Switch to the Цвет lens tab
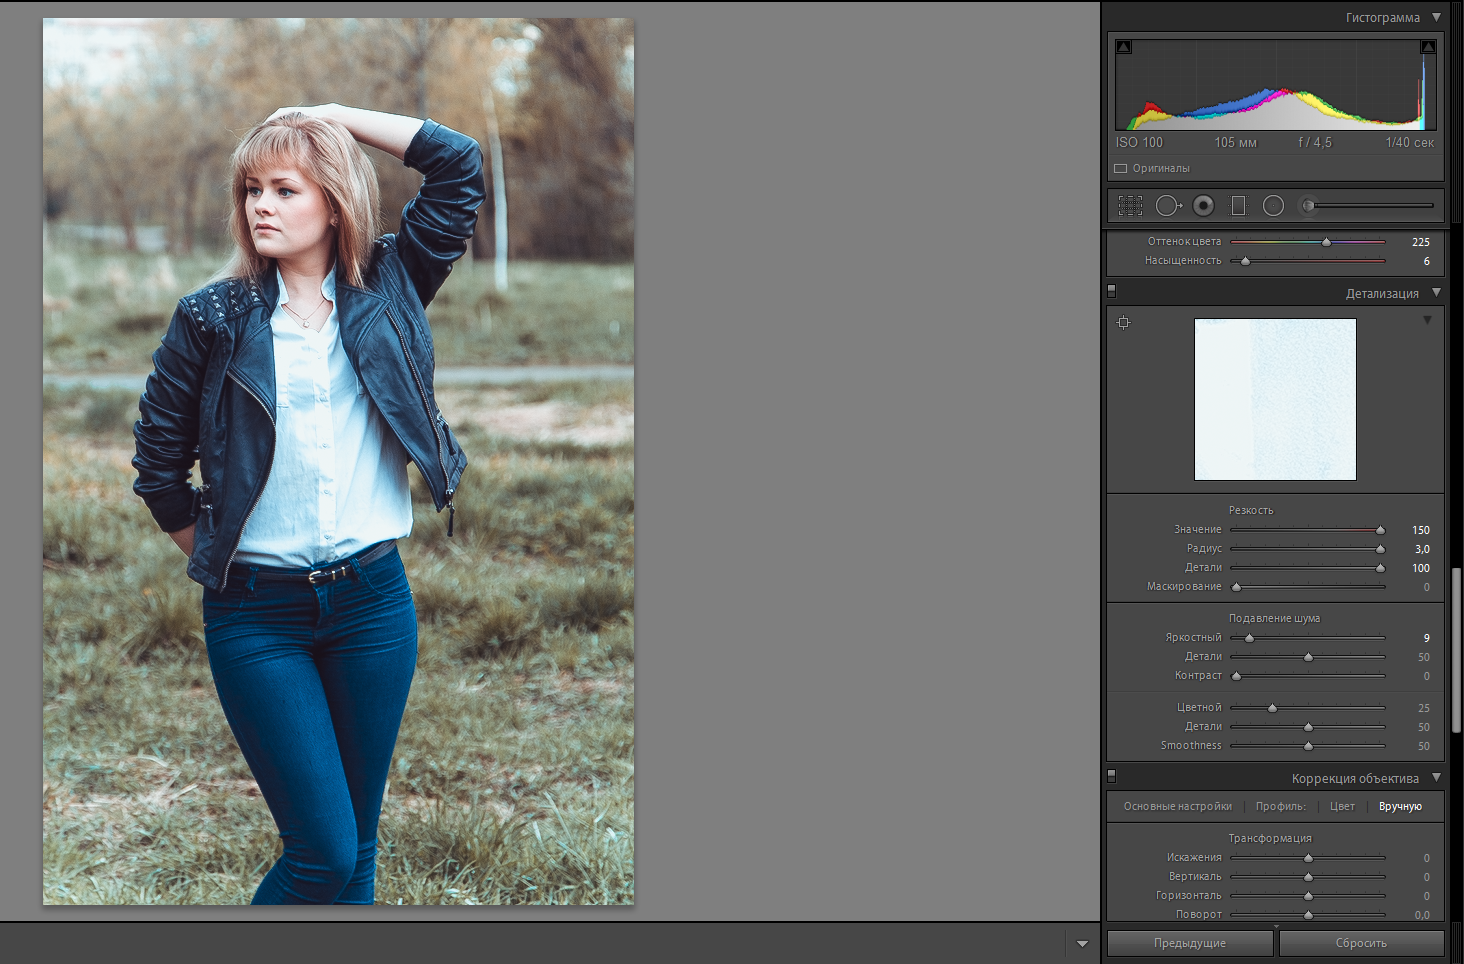Image resolution: width=1464 pixels, height=964 pixels. click(1342, 806)
